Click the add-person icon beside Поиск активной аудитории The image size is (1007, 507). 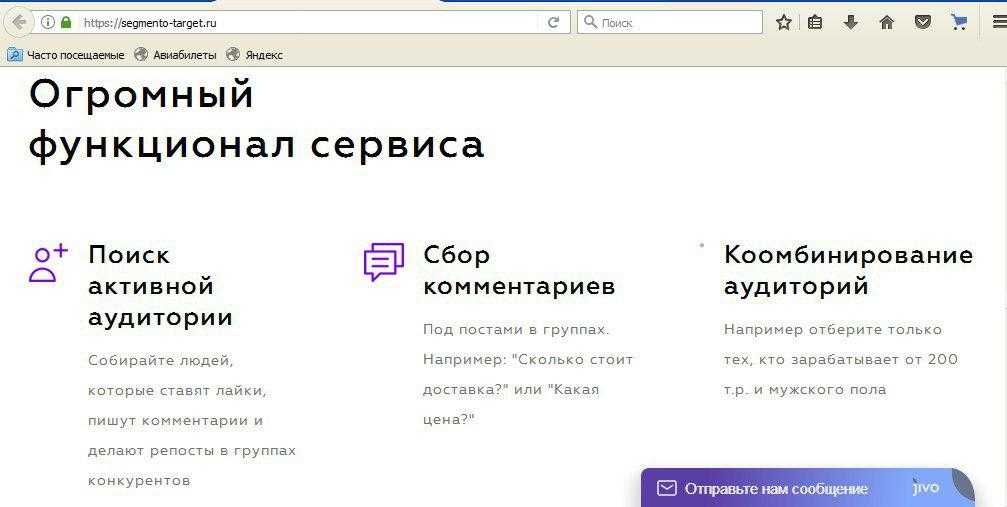[x=48, y=263]
